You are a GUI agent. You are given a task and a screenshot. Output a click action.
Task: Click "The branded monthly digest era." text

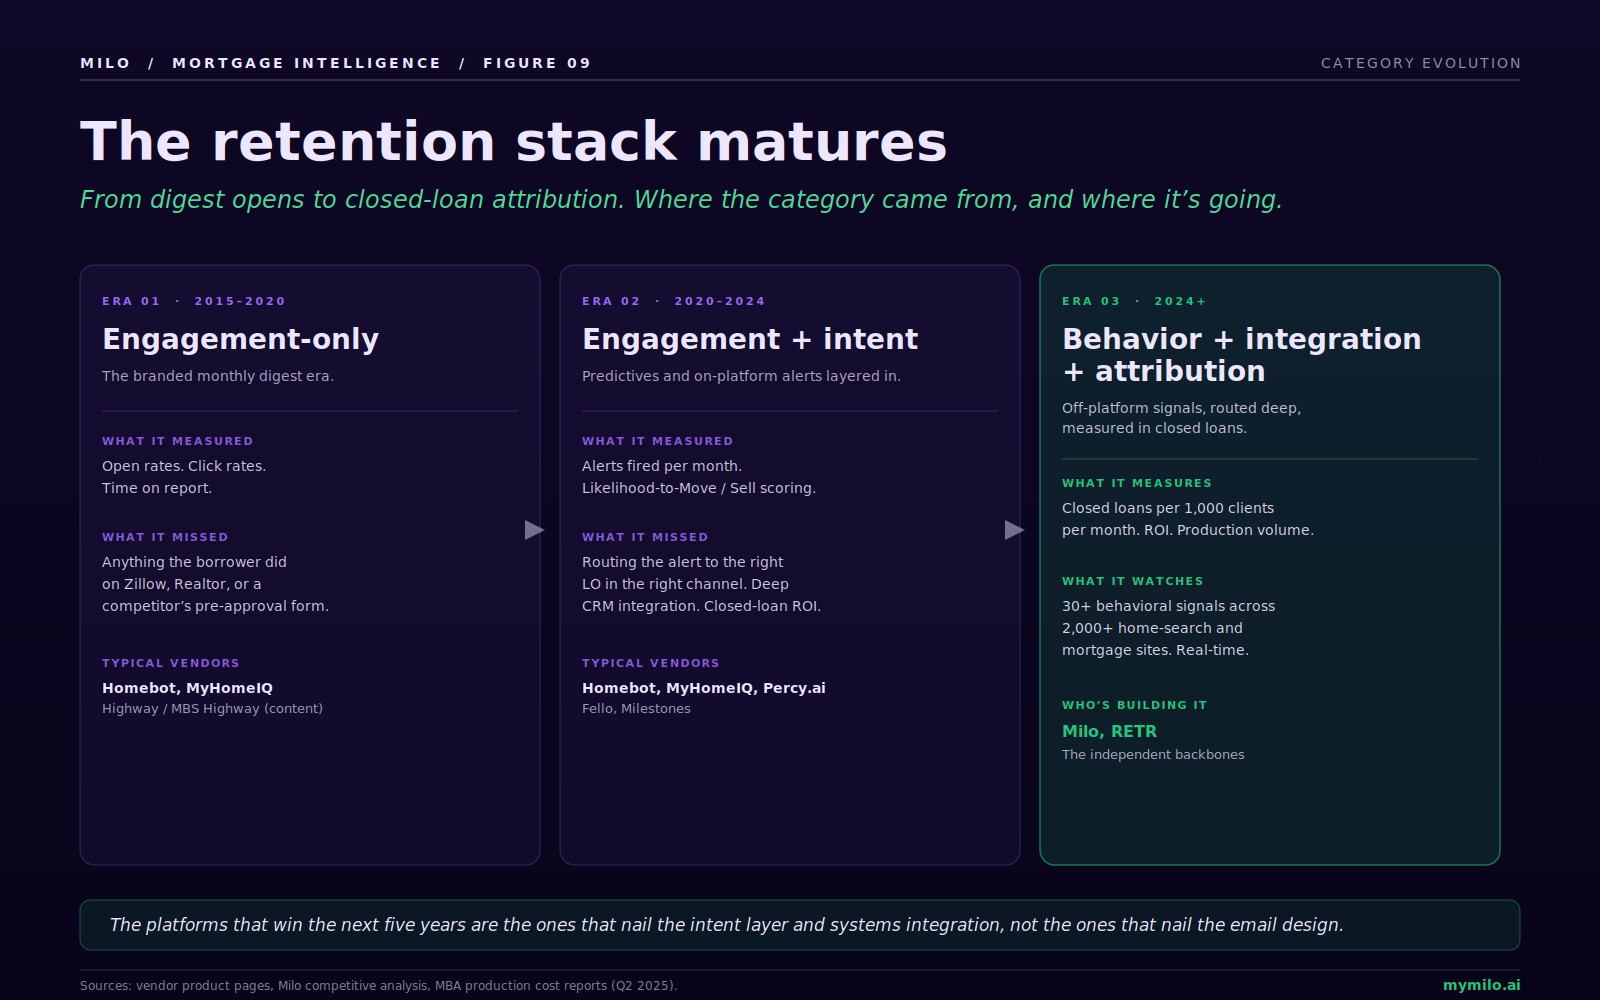pyautogui.click(x=218, y=376)
